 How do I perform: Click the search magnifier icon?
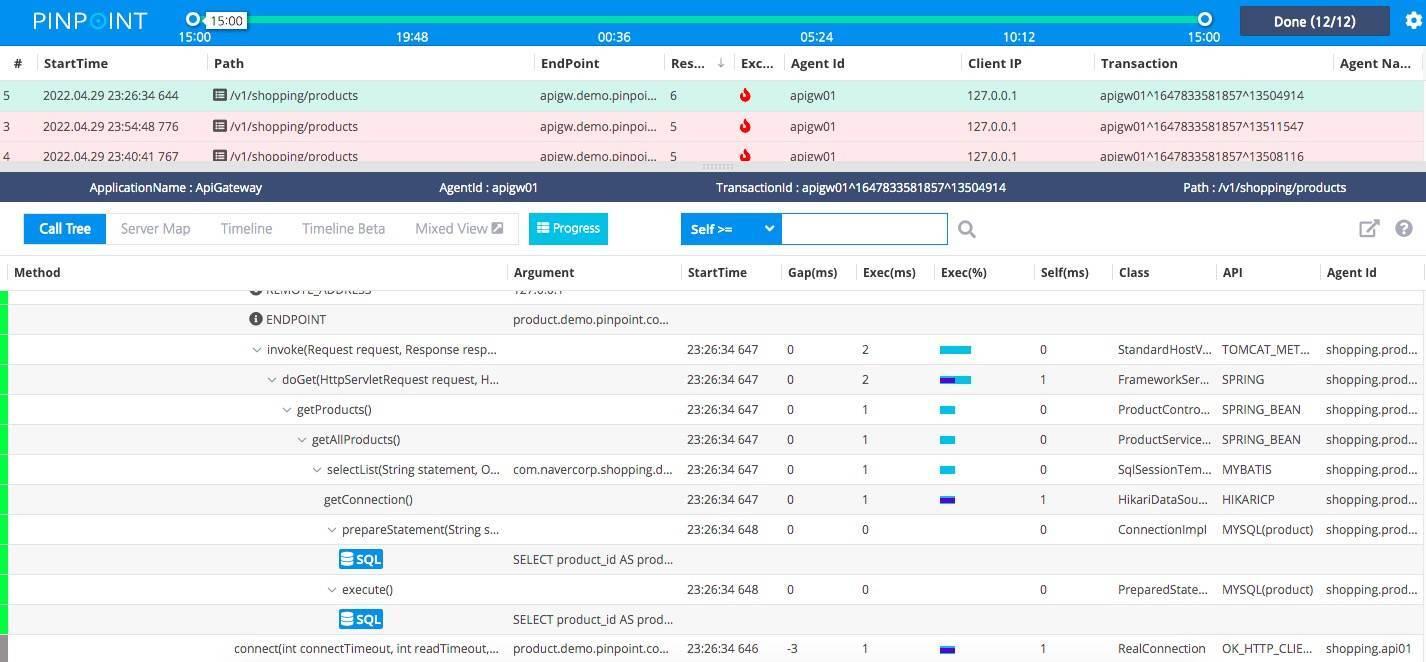(966, 228)
